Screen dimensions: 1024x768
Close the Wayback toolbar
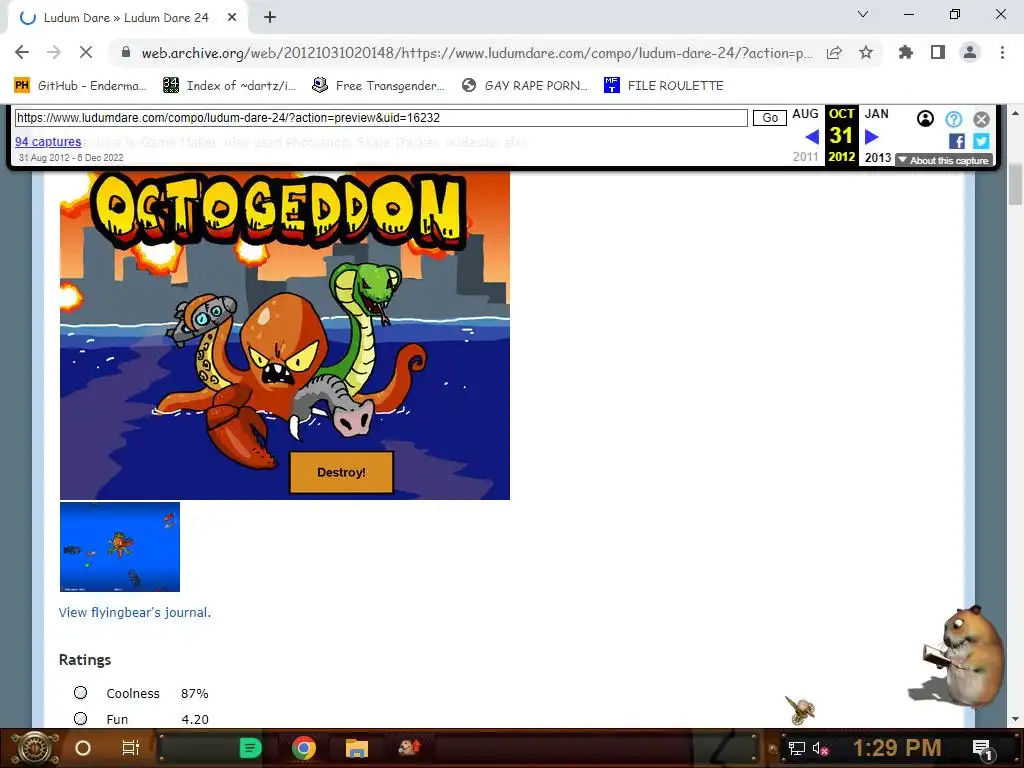(x=981, y=119)
